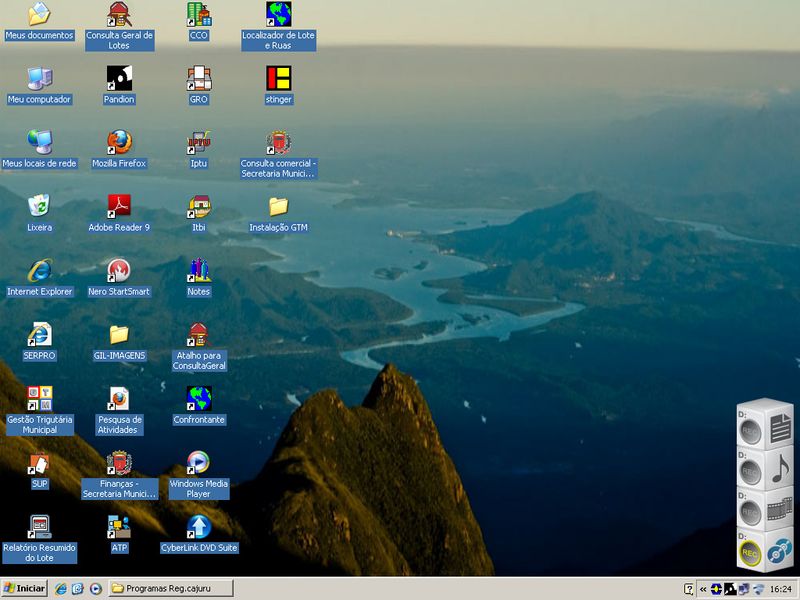Select the stinger desktop icon
Viewport: 800px width, 600px height.
pyautogui.click(x=278, y=78)
